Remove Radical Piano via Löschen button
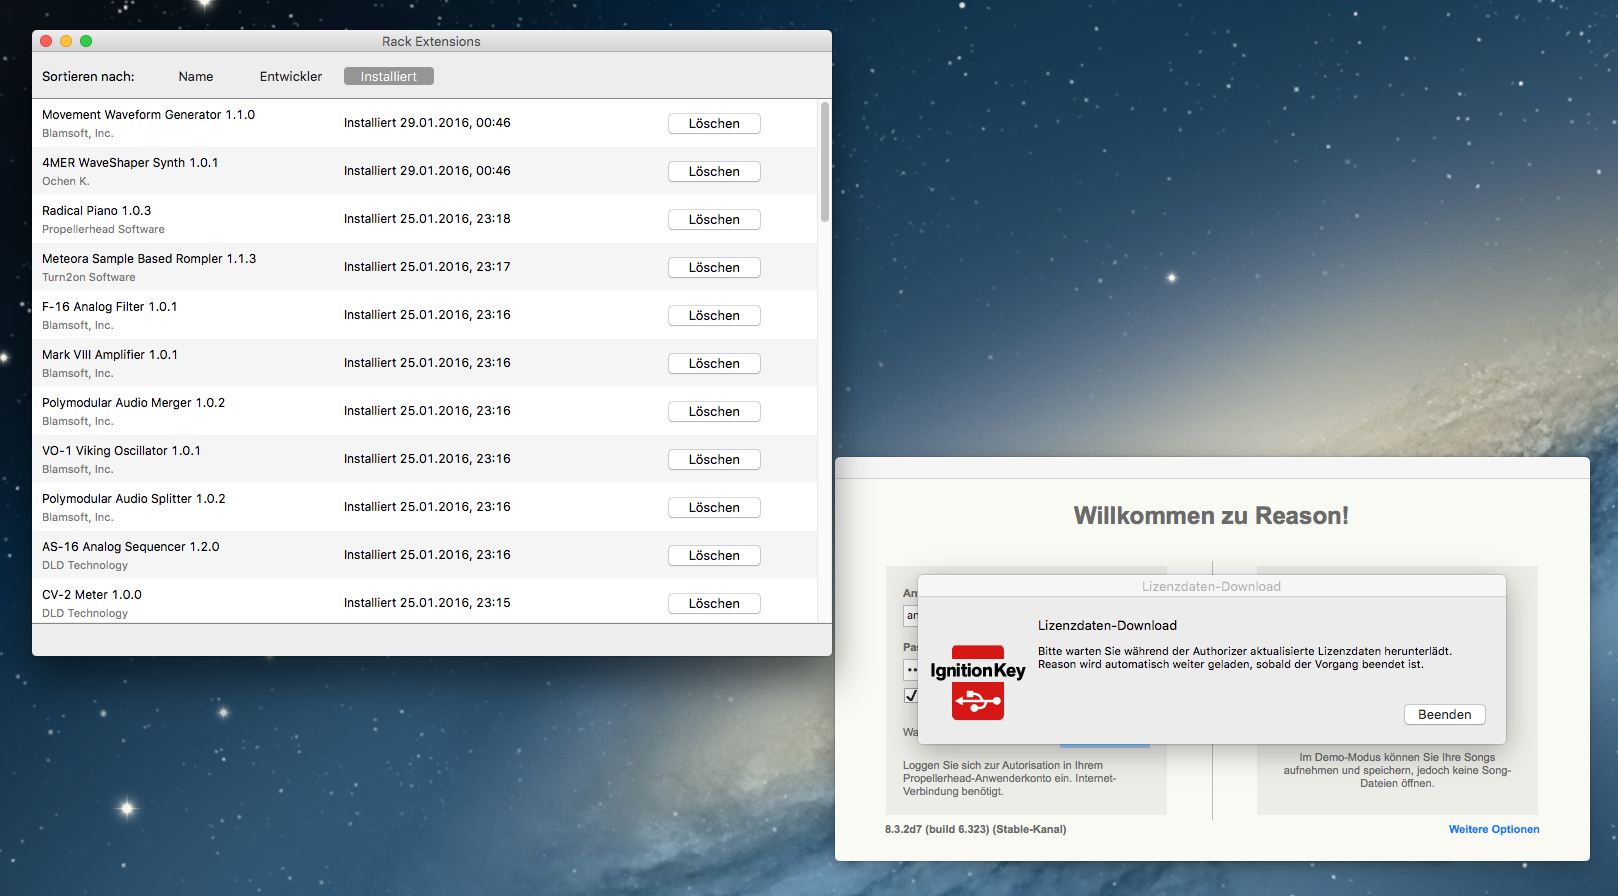This screenshot has width=1618, height=896. pos(714,220)
